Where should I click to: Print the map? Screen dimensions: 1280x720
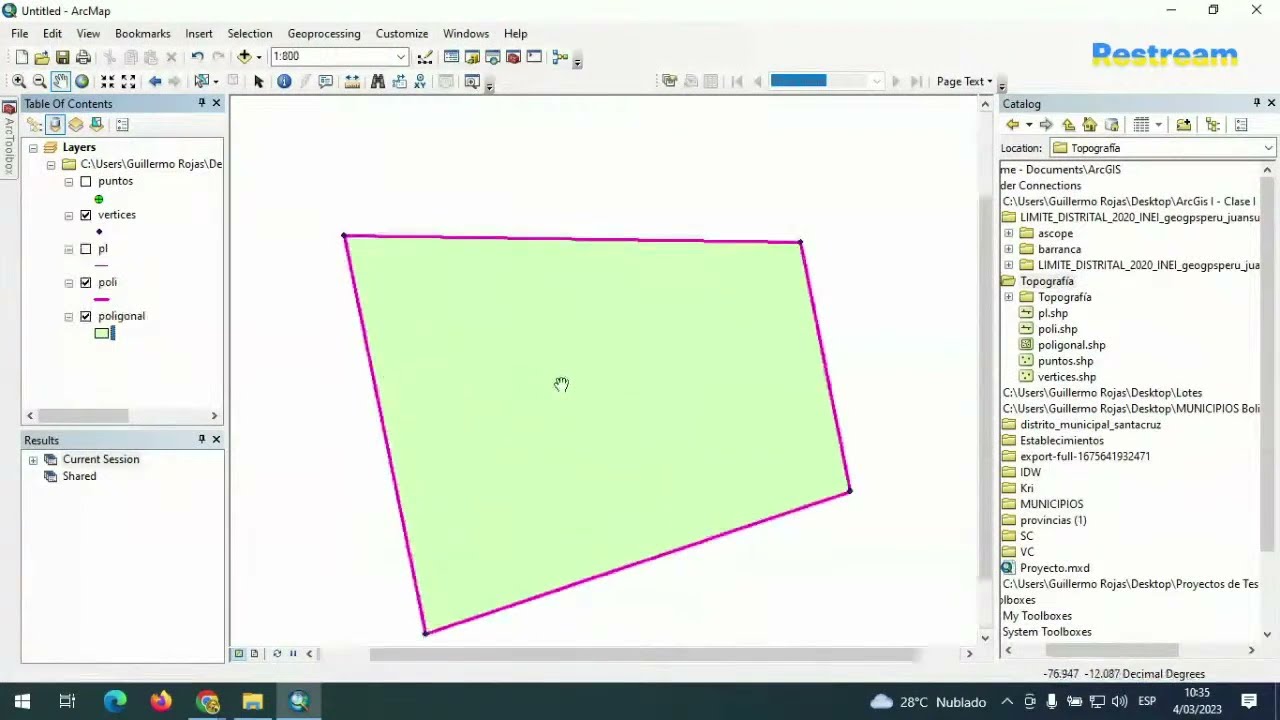click(x=83, y=57)
